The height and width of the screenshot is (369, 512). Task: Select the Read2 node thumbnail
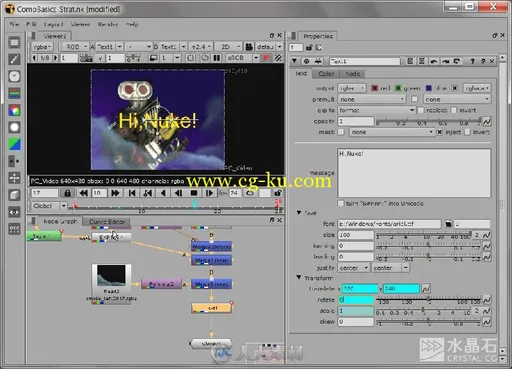coord(111,275)
